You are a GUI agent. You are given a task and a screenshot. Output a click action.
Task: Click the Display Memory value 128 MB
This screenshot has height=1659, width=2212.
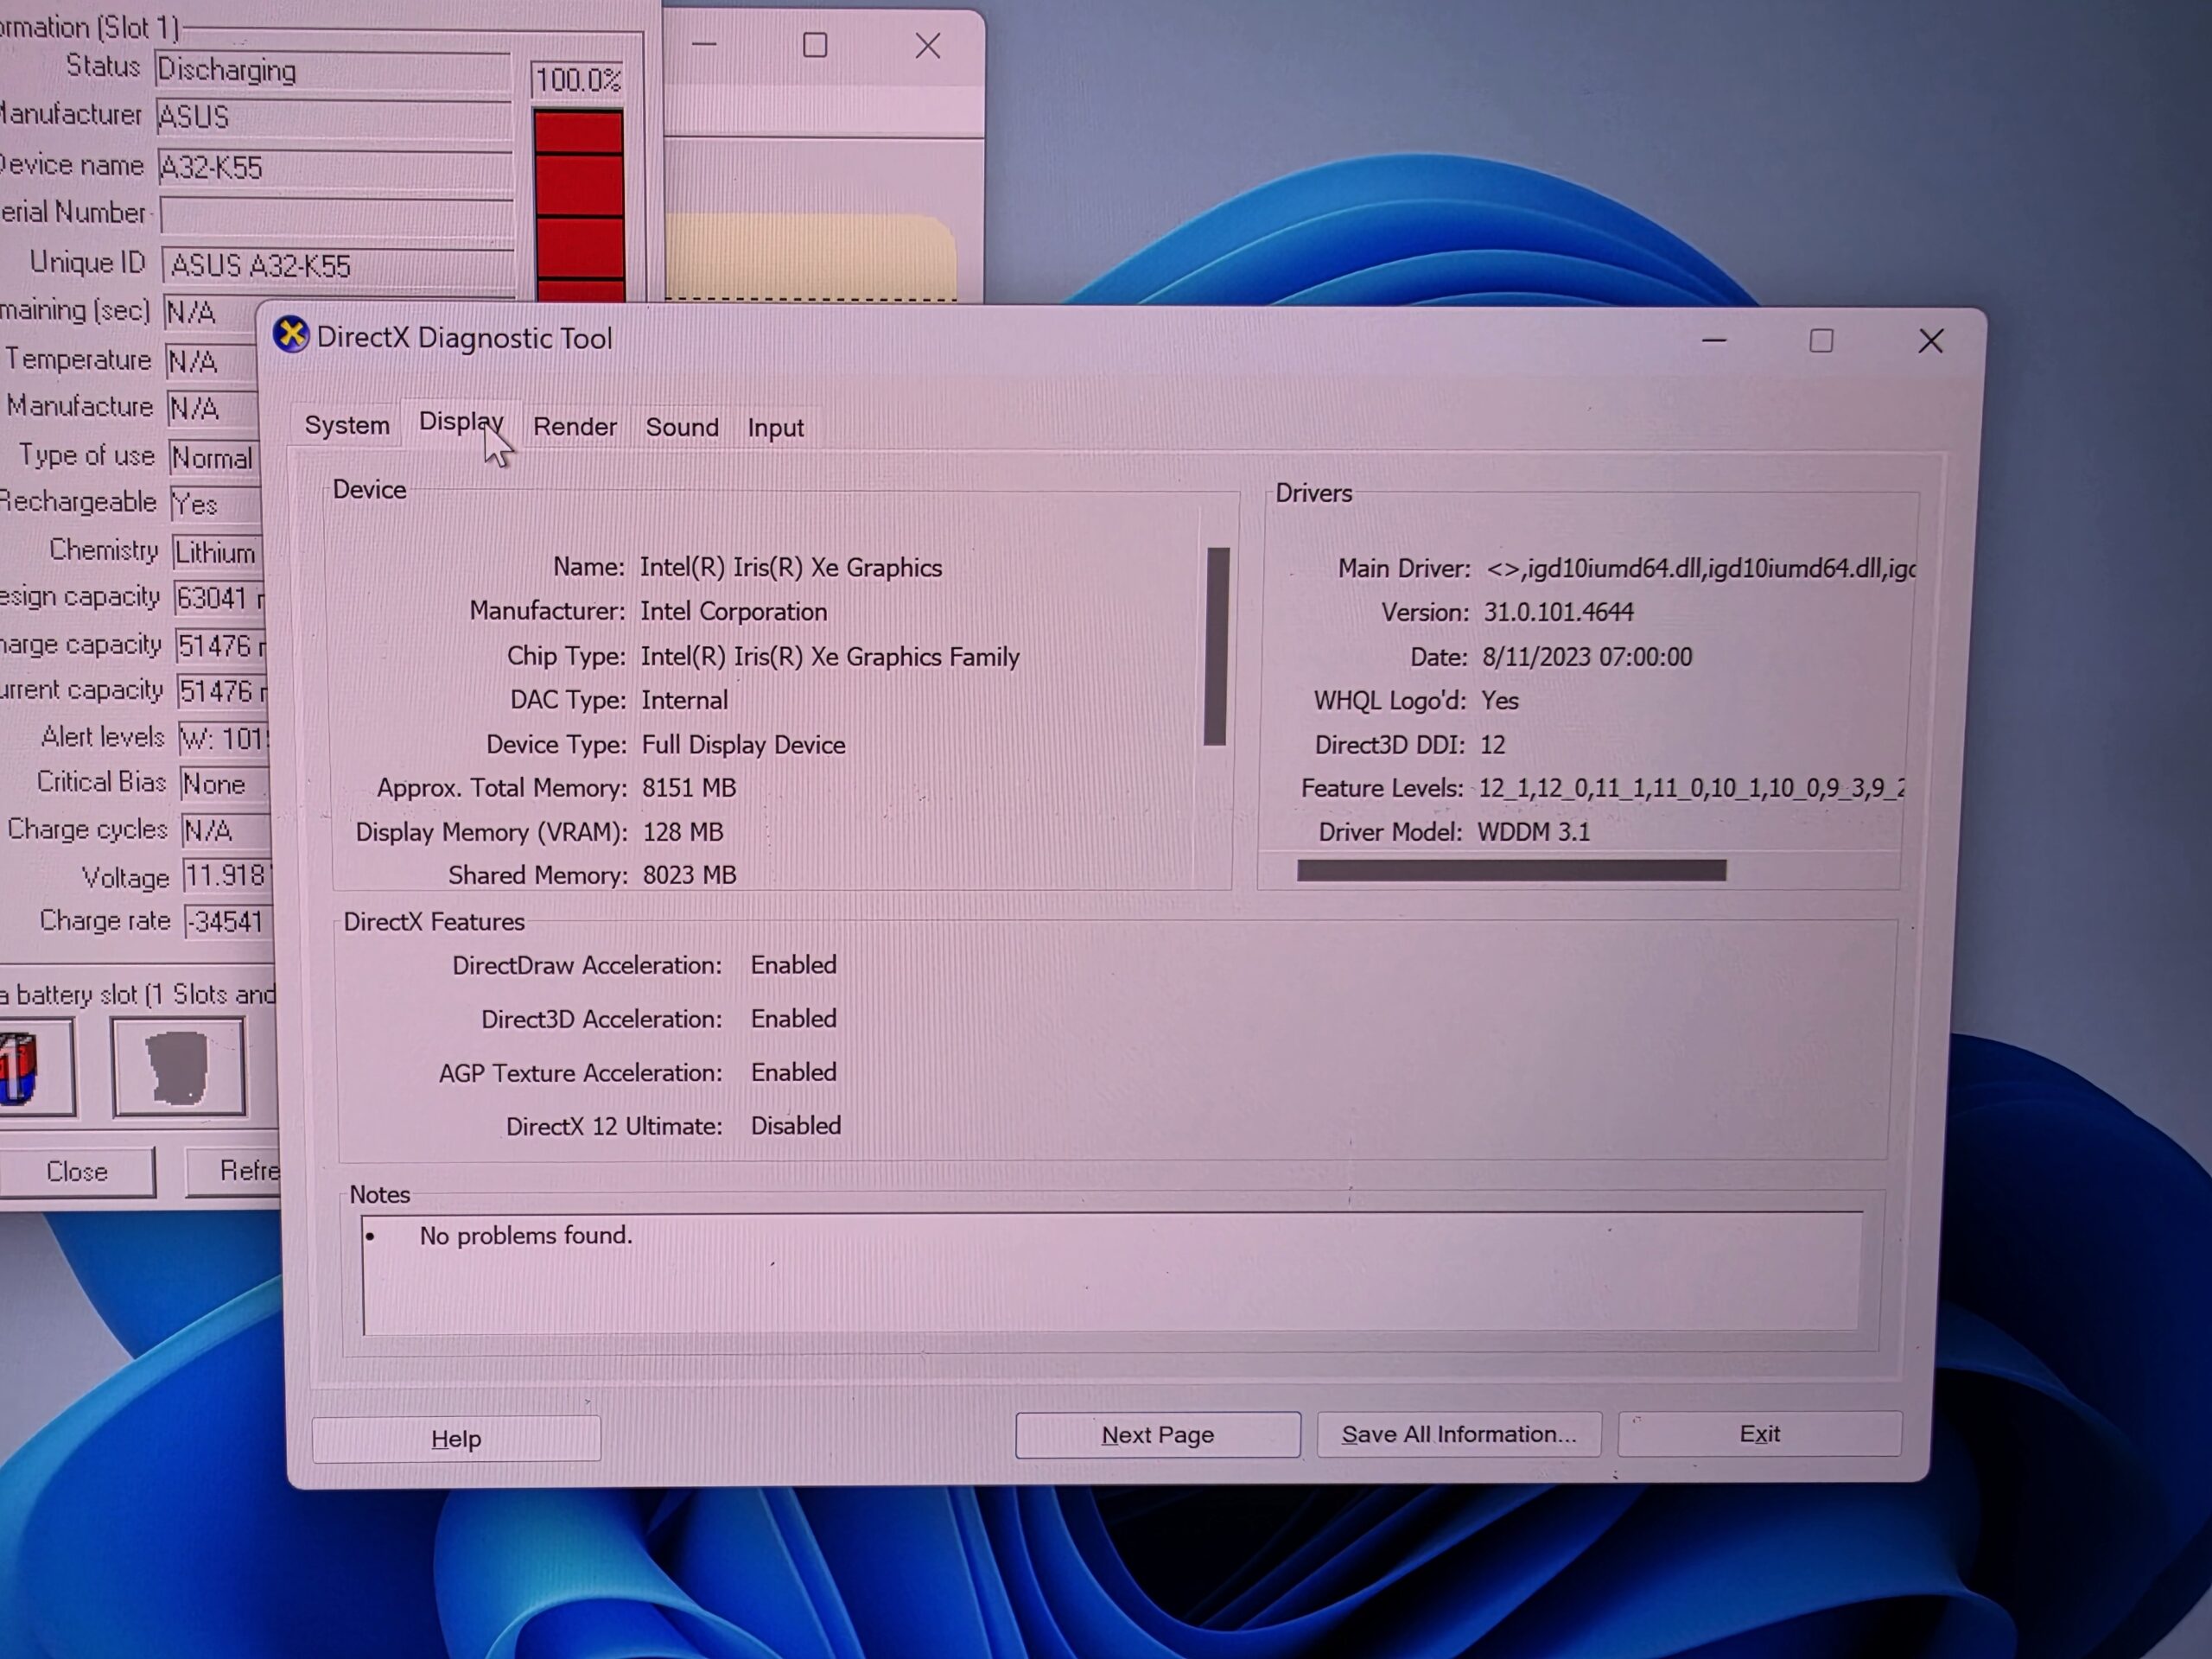pyautogui.click(x=683, y=832)
